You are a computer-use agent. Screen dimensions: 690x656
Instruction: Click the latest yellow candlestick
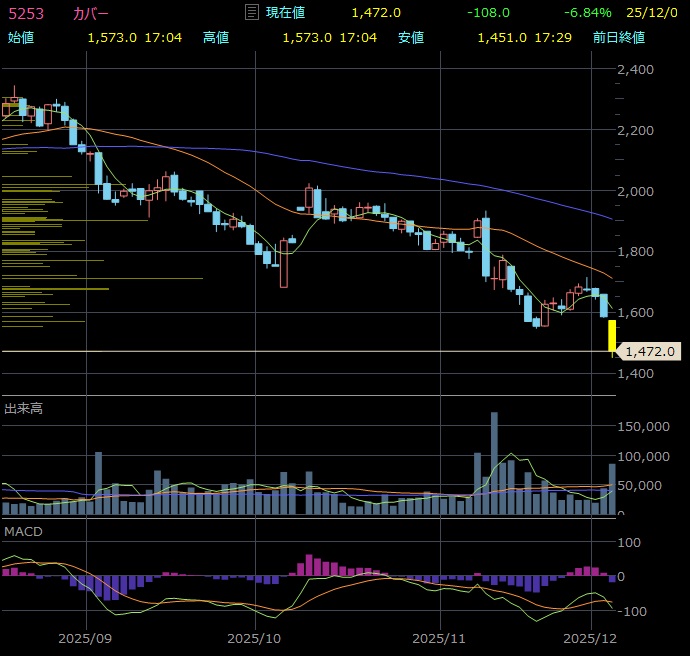612,336
